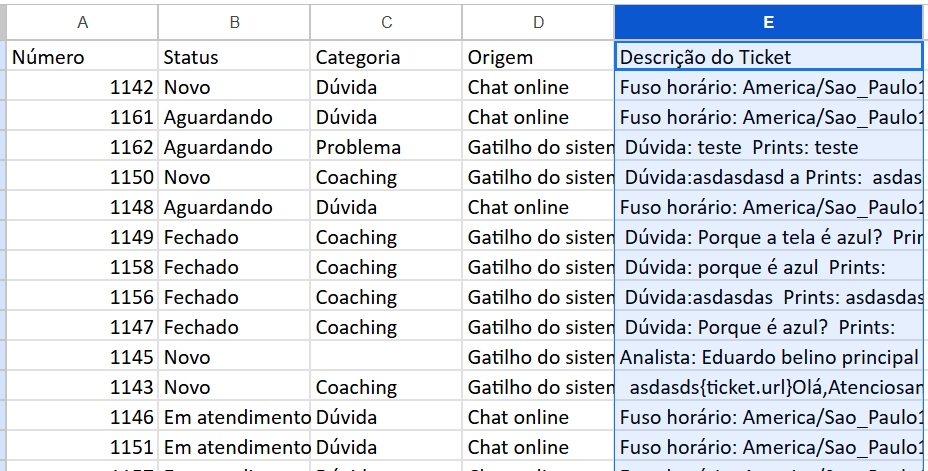Select 'Em atendimento' status for ticket 1146
This screenshot has height=471, width=928.
(x=234, y=417)
